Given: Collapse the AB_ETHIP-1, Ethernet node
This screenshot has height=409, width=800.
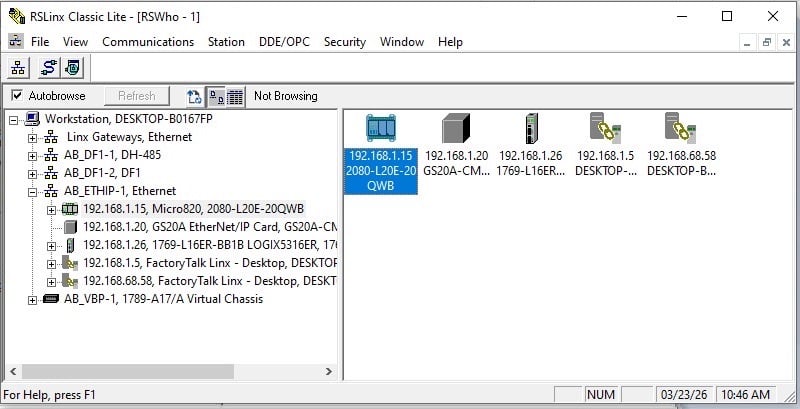Looking at the screenshot, I should click(x=33, y=193).
